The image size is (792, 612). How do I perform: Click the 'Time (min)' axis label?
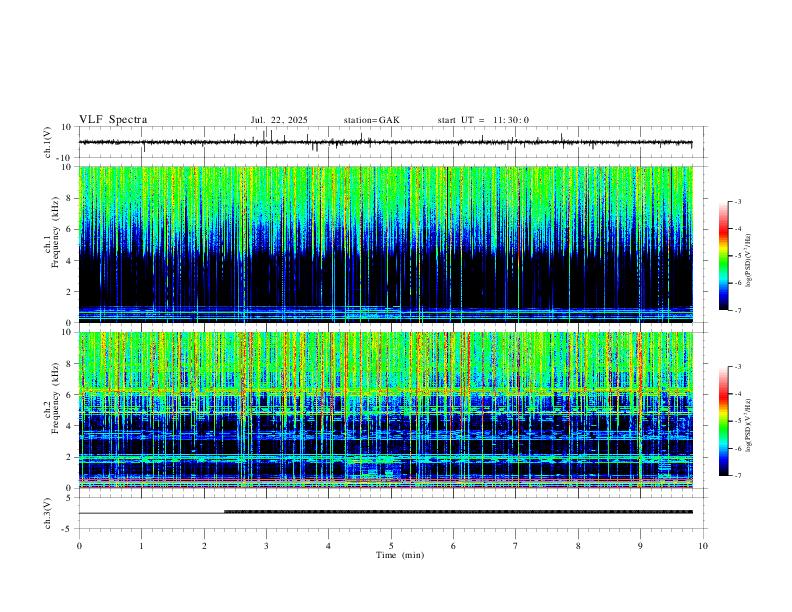tap(400, 555)
